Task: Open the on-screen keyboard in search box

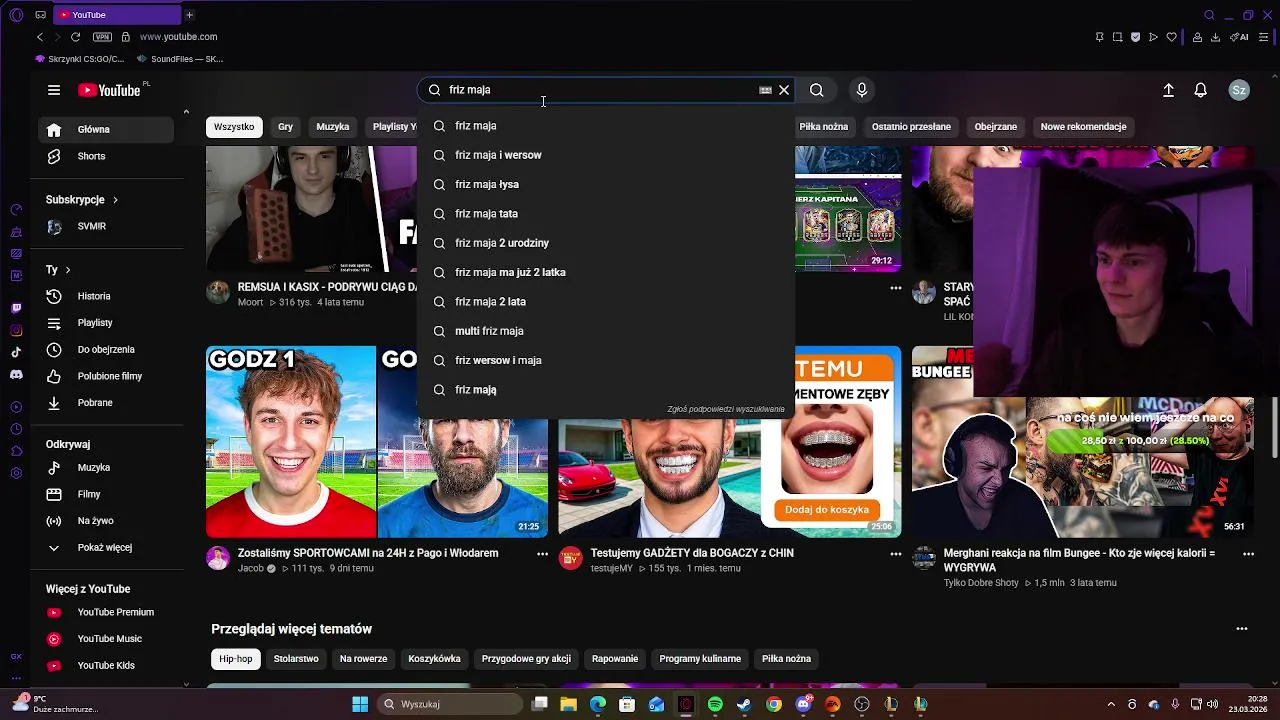Action: point(765,90)
